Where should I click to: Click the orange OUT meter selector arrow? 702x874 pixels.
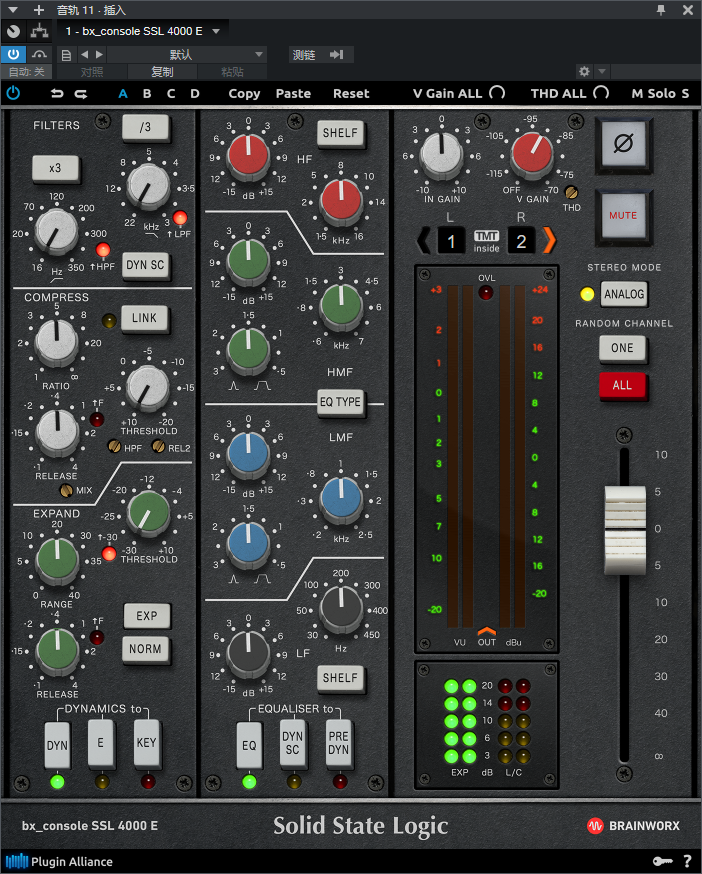[x=486, y=630]
